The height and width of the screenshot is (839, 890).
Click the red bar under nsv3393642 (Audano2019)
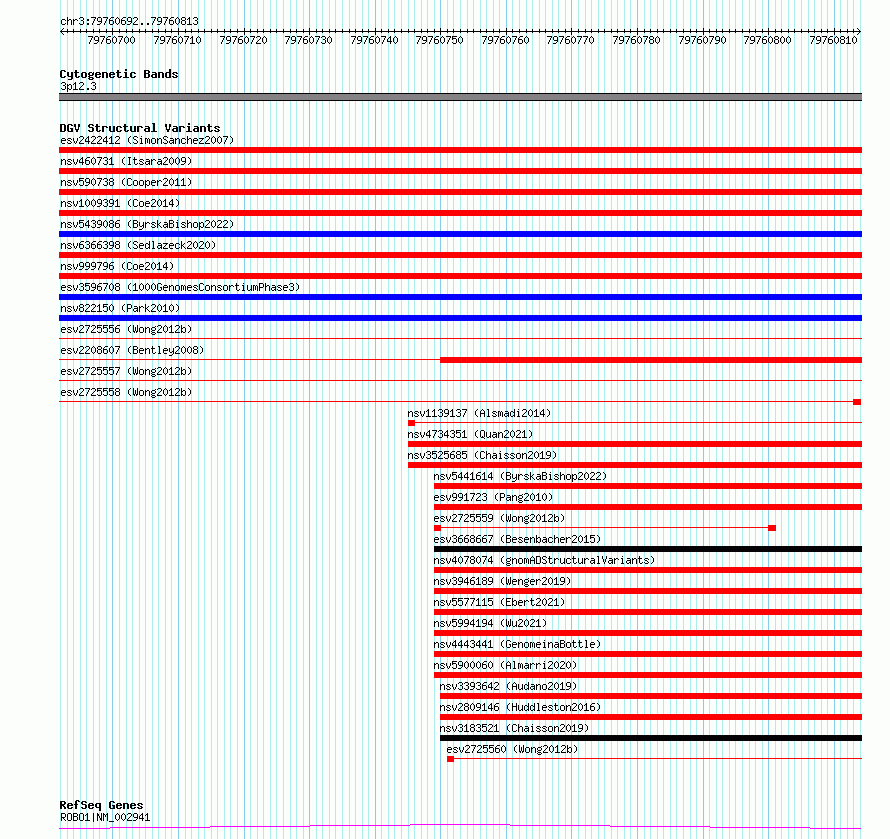click(651, 696)
